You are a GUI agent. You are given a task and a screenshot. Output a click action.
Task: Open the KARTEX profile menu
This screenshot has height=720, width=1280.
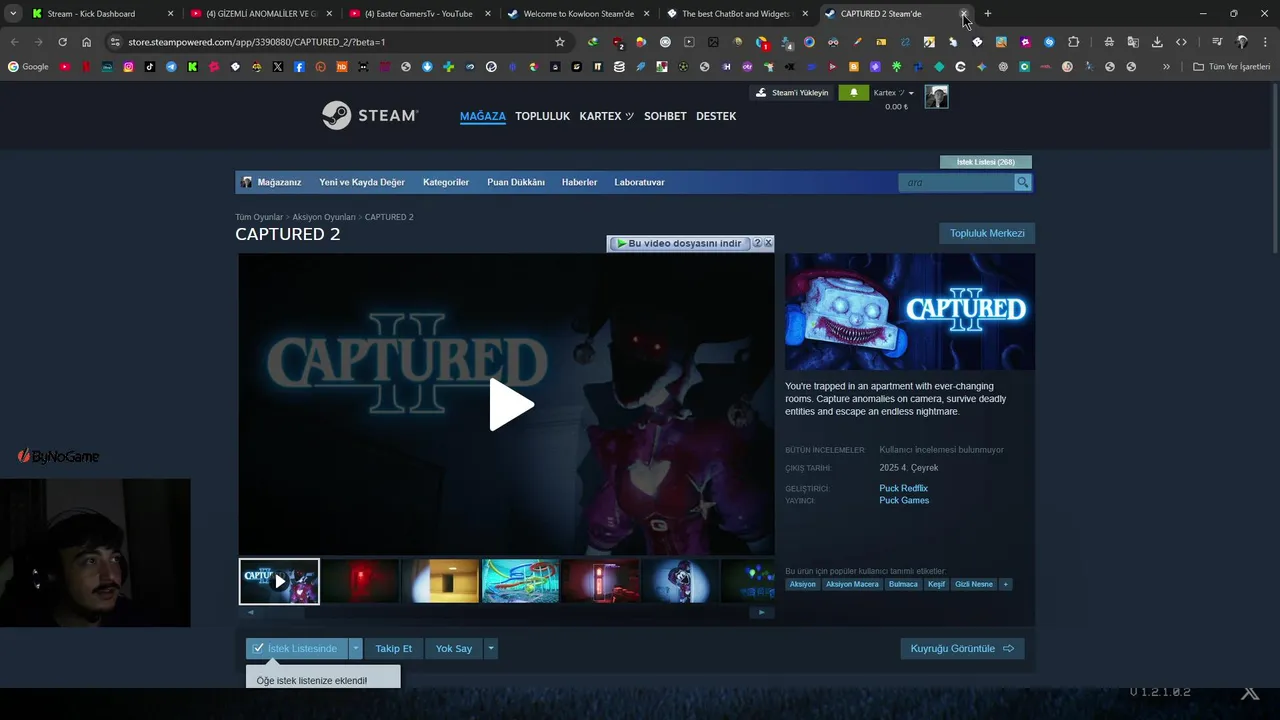[x=606, y=116]
